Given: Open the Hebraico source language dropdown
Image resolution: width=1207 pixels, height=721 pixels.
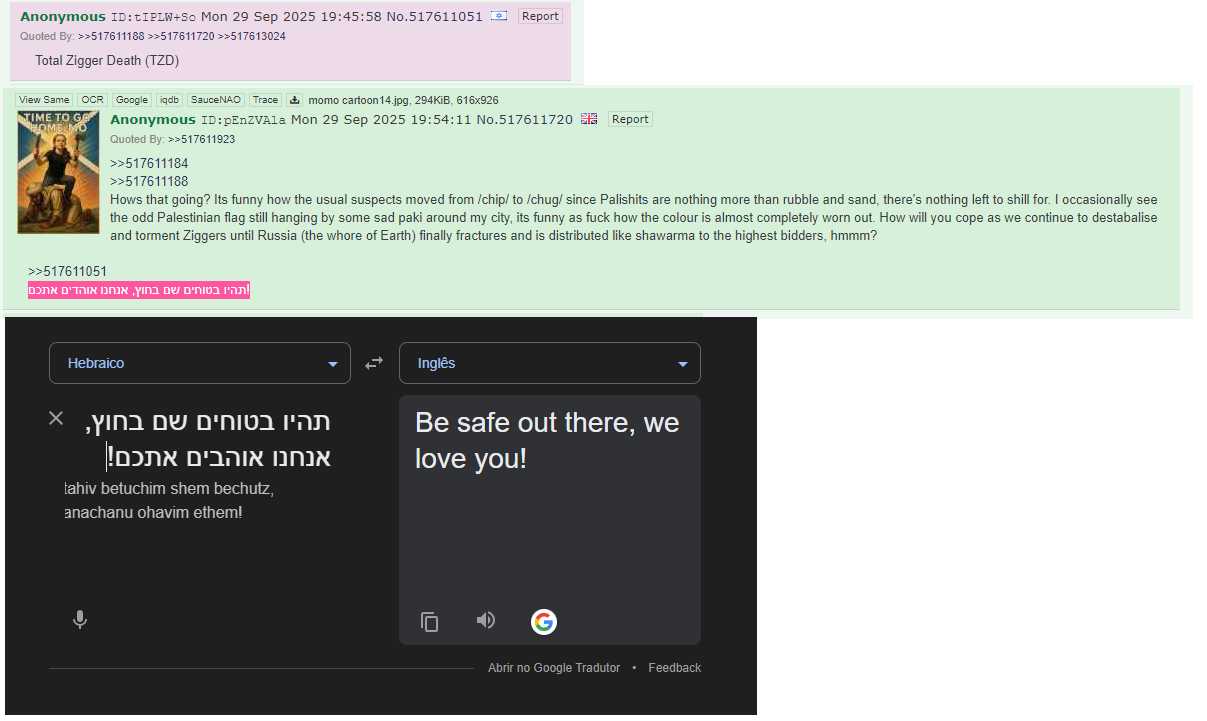Looking at the screenshot, I should pos(200,363).
